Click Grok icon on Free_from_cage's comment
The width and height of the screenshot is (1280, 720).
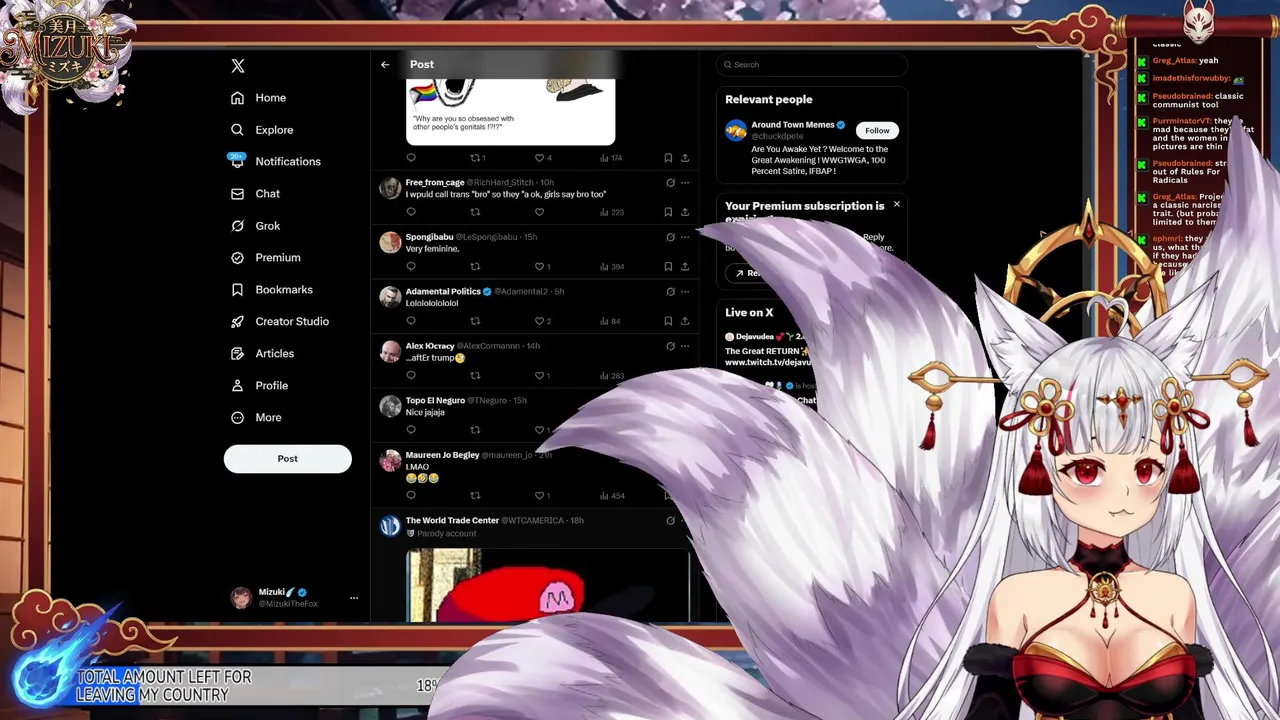click(670, 183)
